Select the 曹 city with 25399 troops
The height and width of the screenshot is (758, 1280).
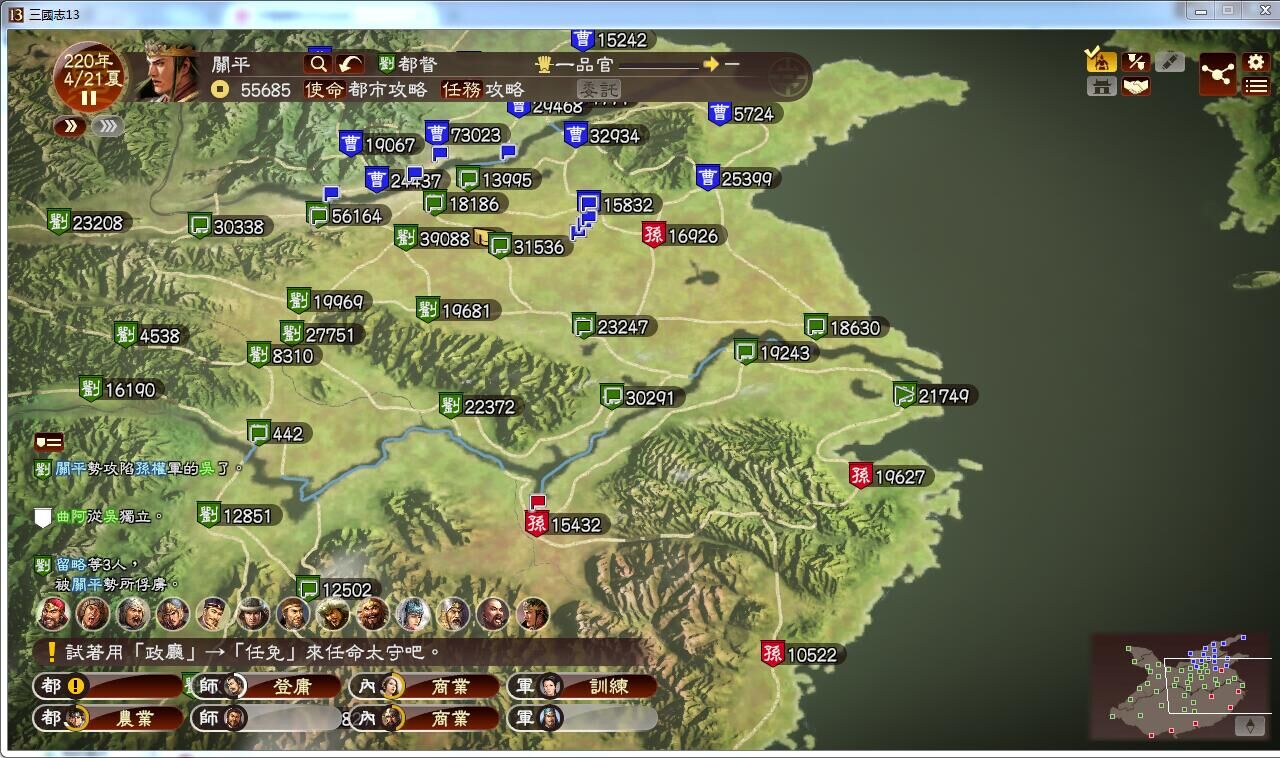(x=735, y=178)
